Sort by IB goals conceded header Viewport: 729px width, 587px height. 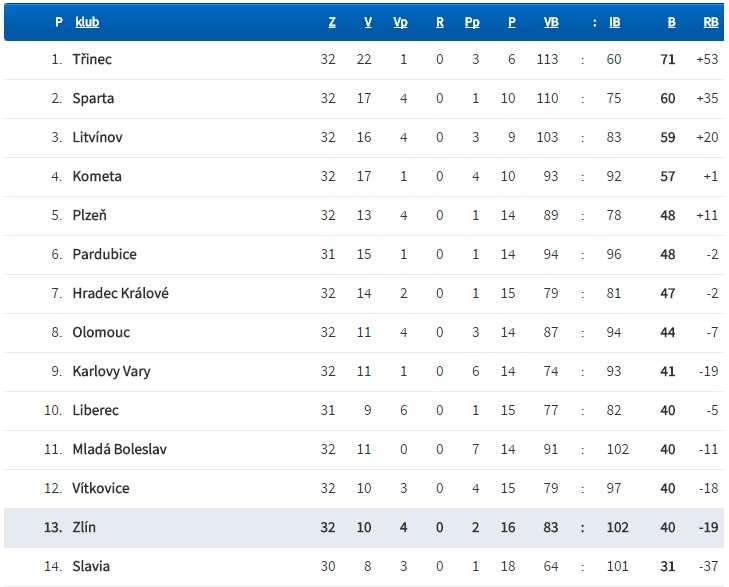click(x=614, y=22)
